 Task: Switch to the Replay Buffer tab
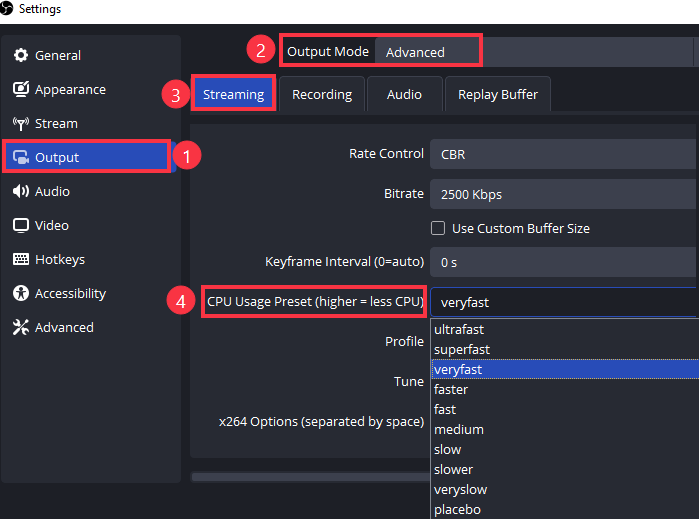[x=498, y=94]
